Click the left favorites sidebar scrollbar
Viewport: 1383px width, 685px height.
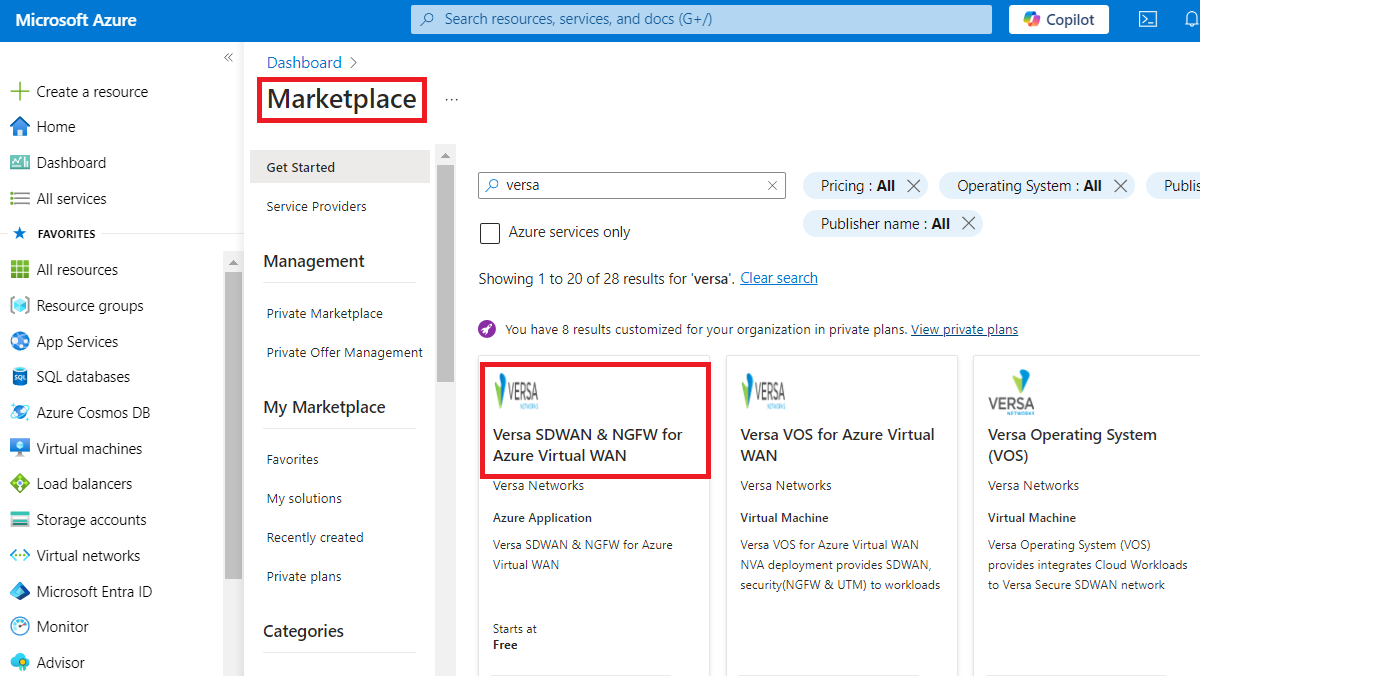pyautogui.click(x=233, y=425)
